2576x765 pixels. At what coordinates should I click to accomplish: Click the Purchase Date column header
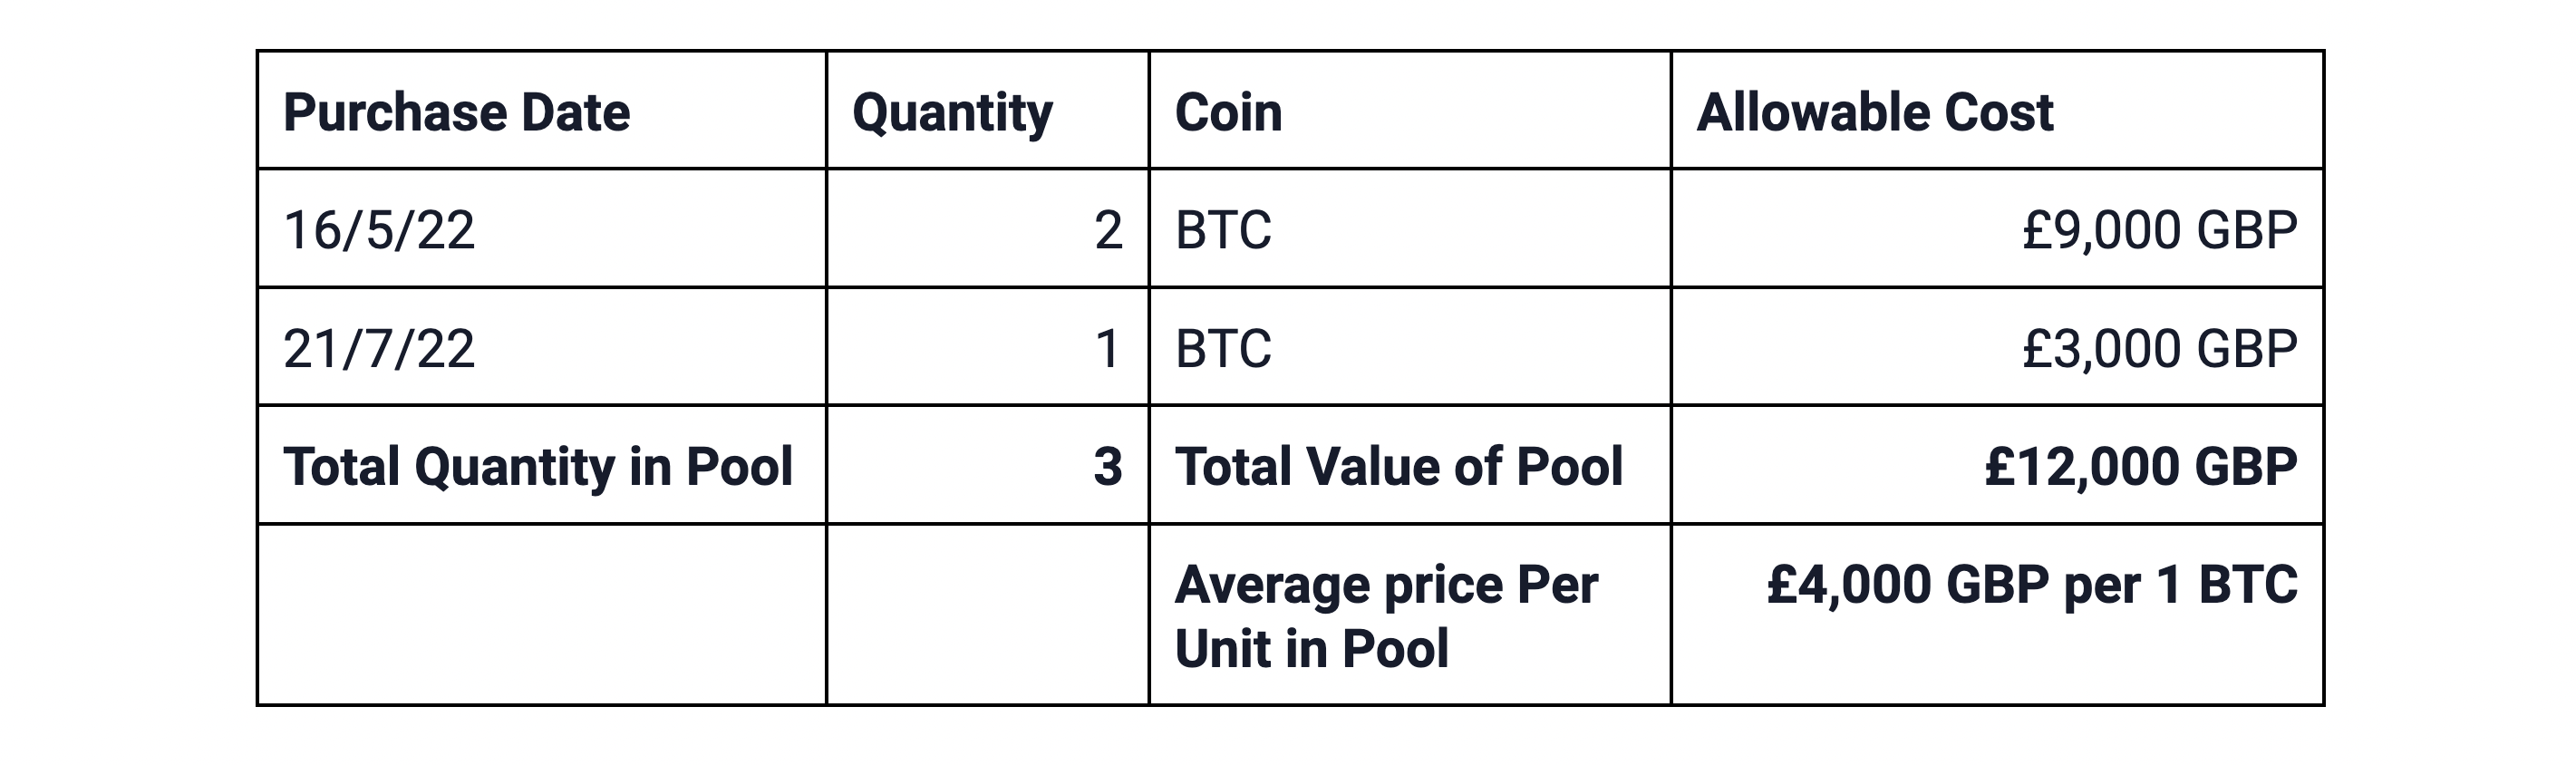(x=457, y=112)
